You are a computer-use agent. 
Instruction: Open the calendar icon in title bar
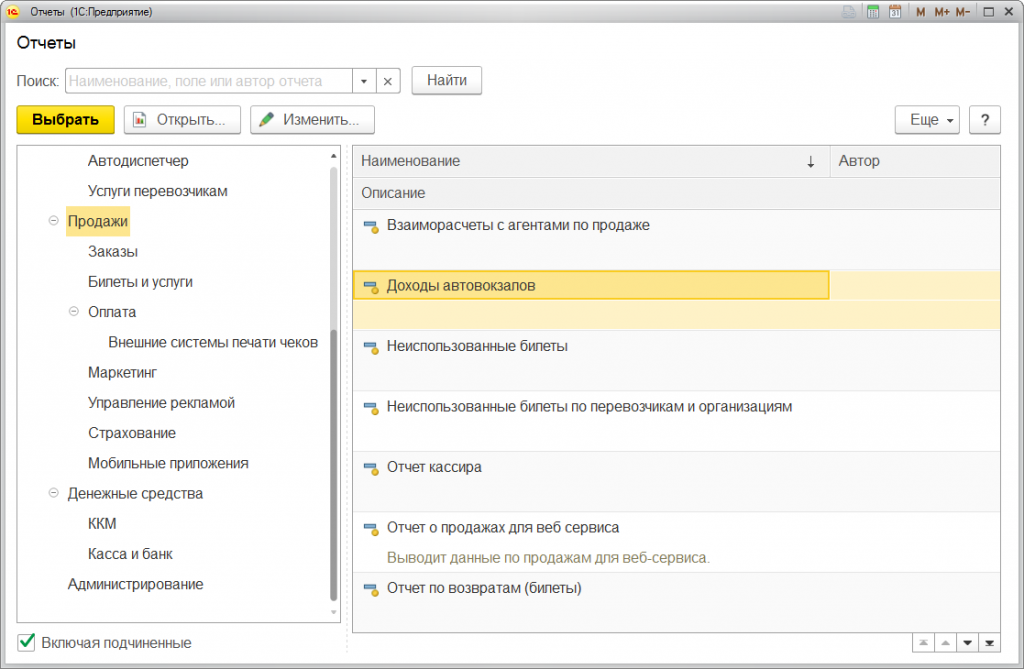tap(895, 12)
